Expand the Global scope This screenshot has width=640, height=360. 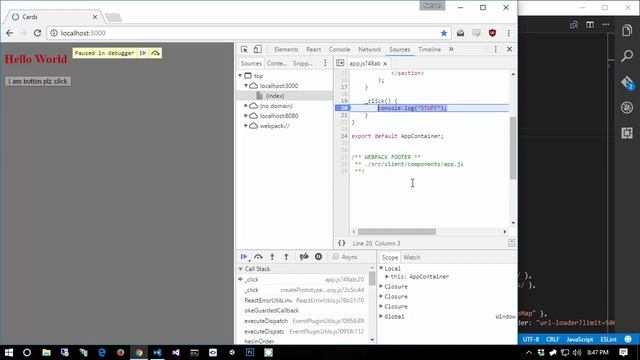pyautogui.click(x=381, y=316)
